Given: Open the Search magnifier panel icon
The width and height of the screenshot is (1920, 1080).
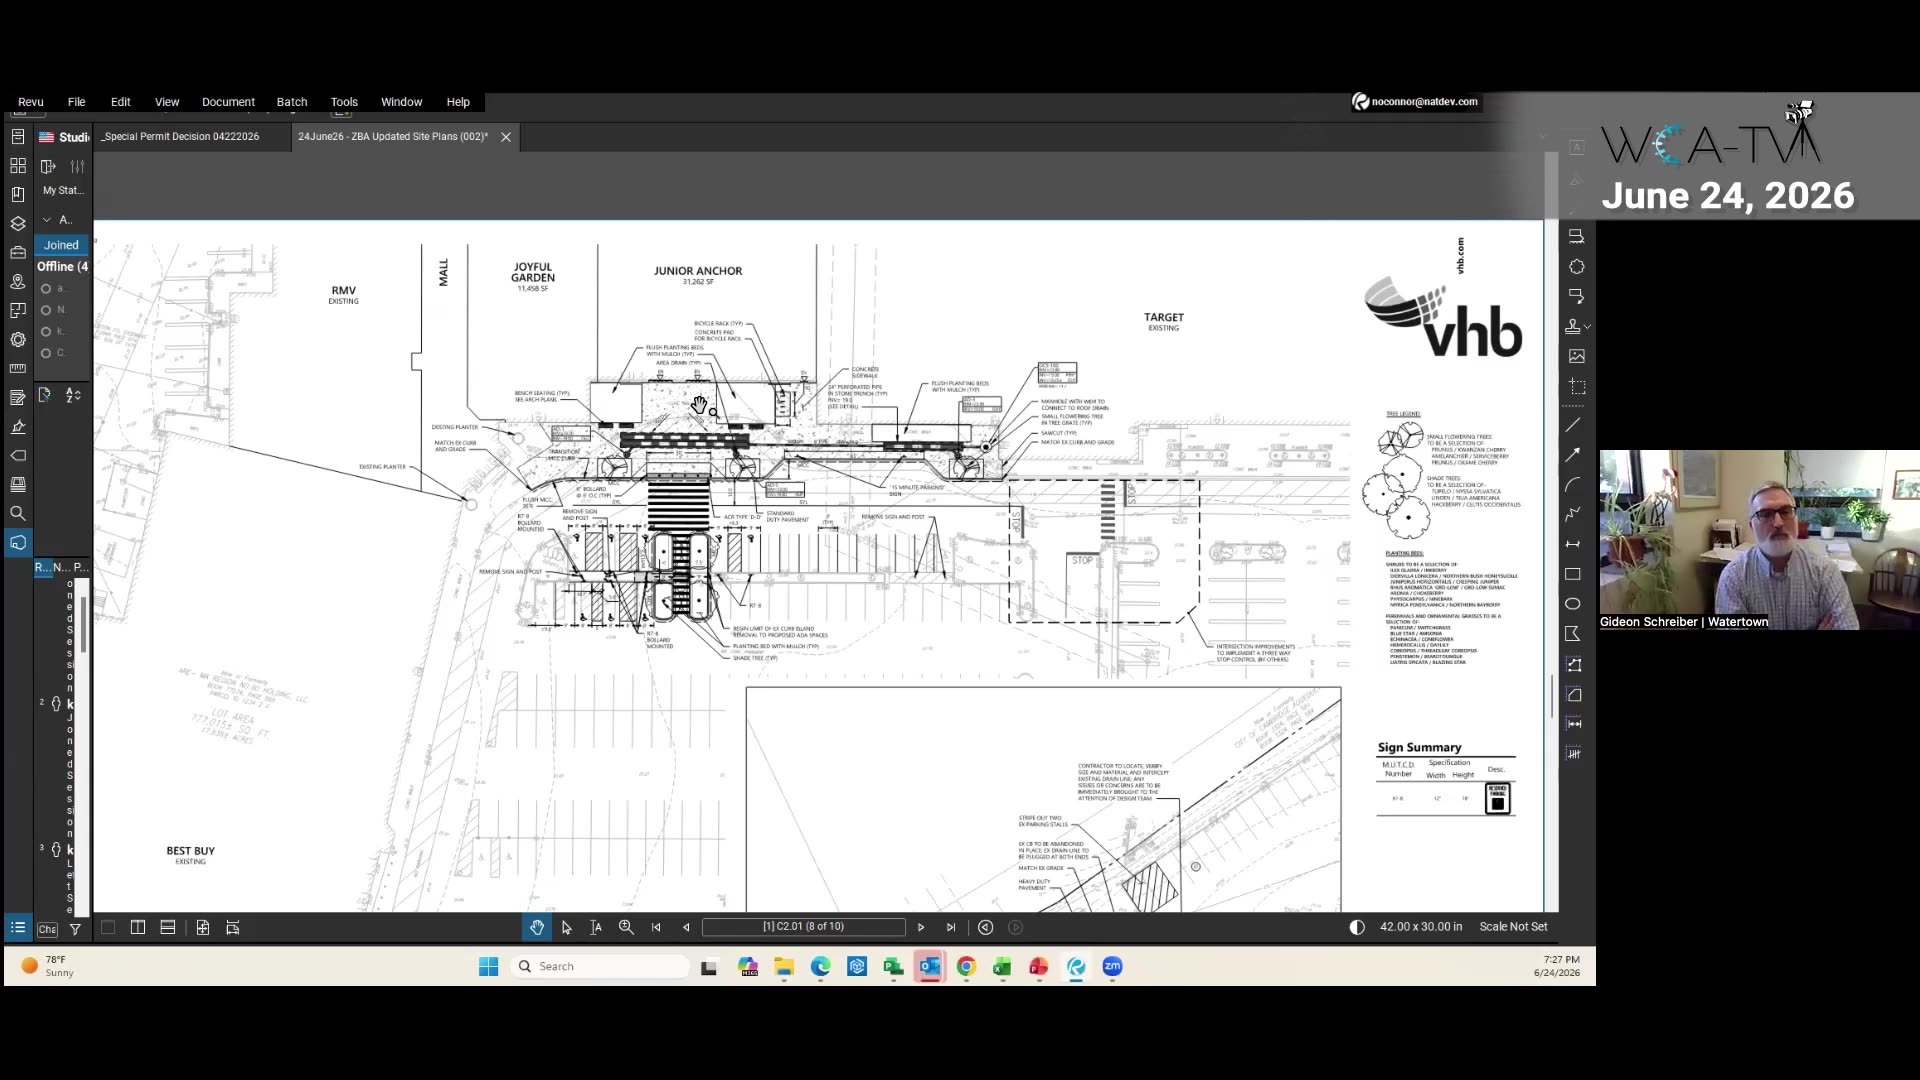Looking at the screenshot, I should (18, 513).
